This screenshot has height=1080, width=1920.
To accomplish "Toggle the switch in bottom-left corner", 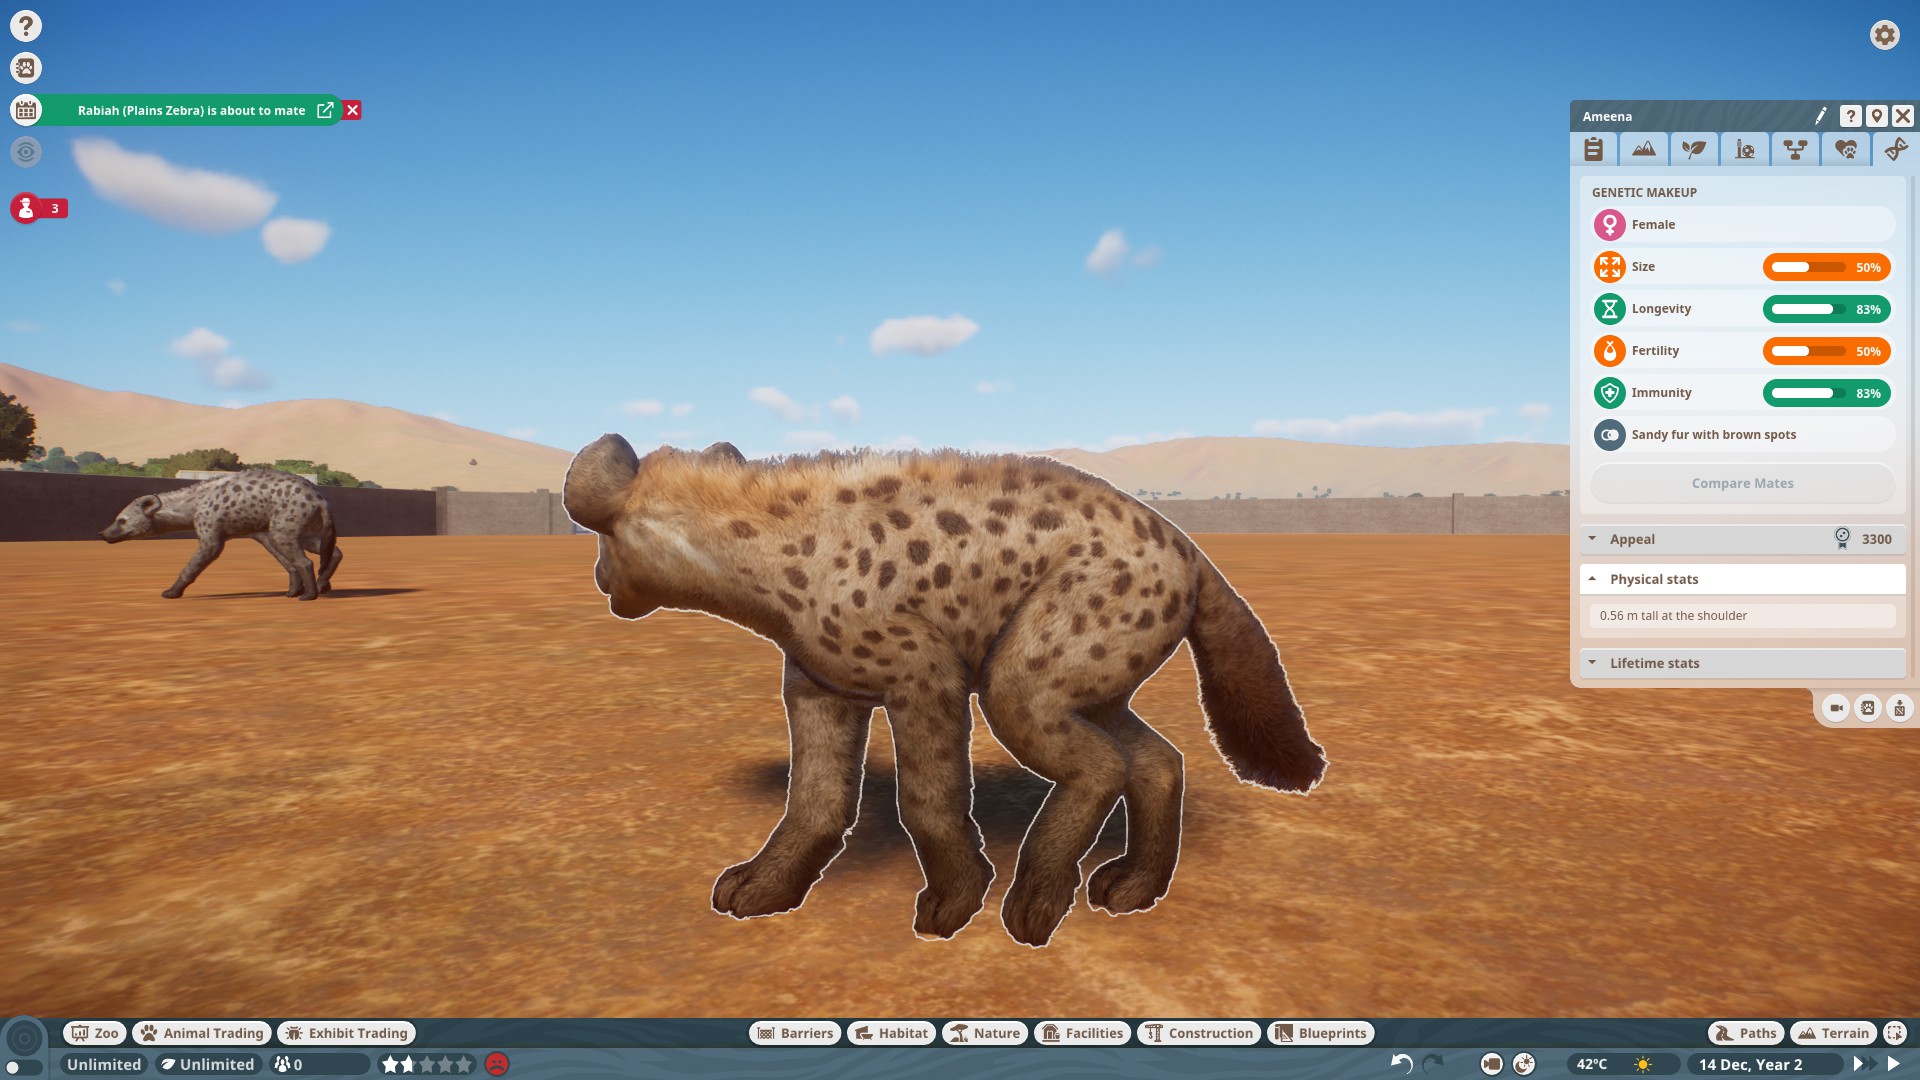I will 25,1068.
